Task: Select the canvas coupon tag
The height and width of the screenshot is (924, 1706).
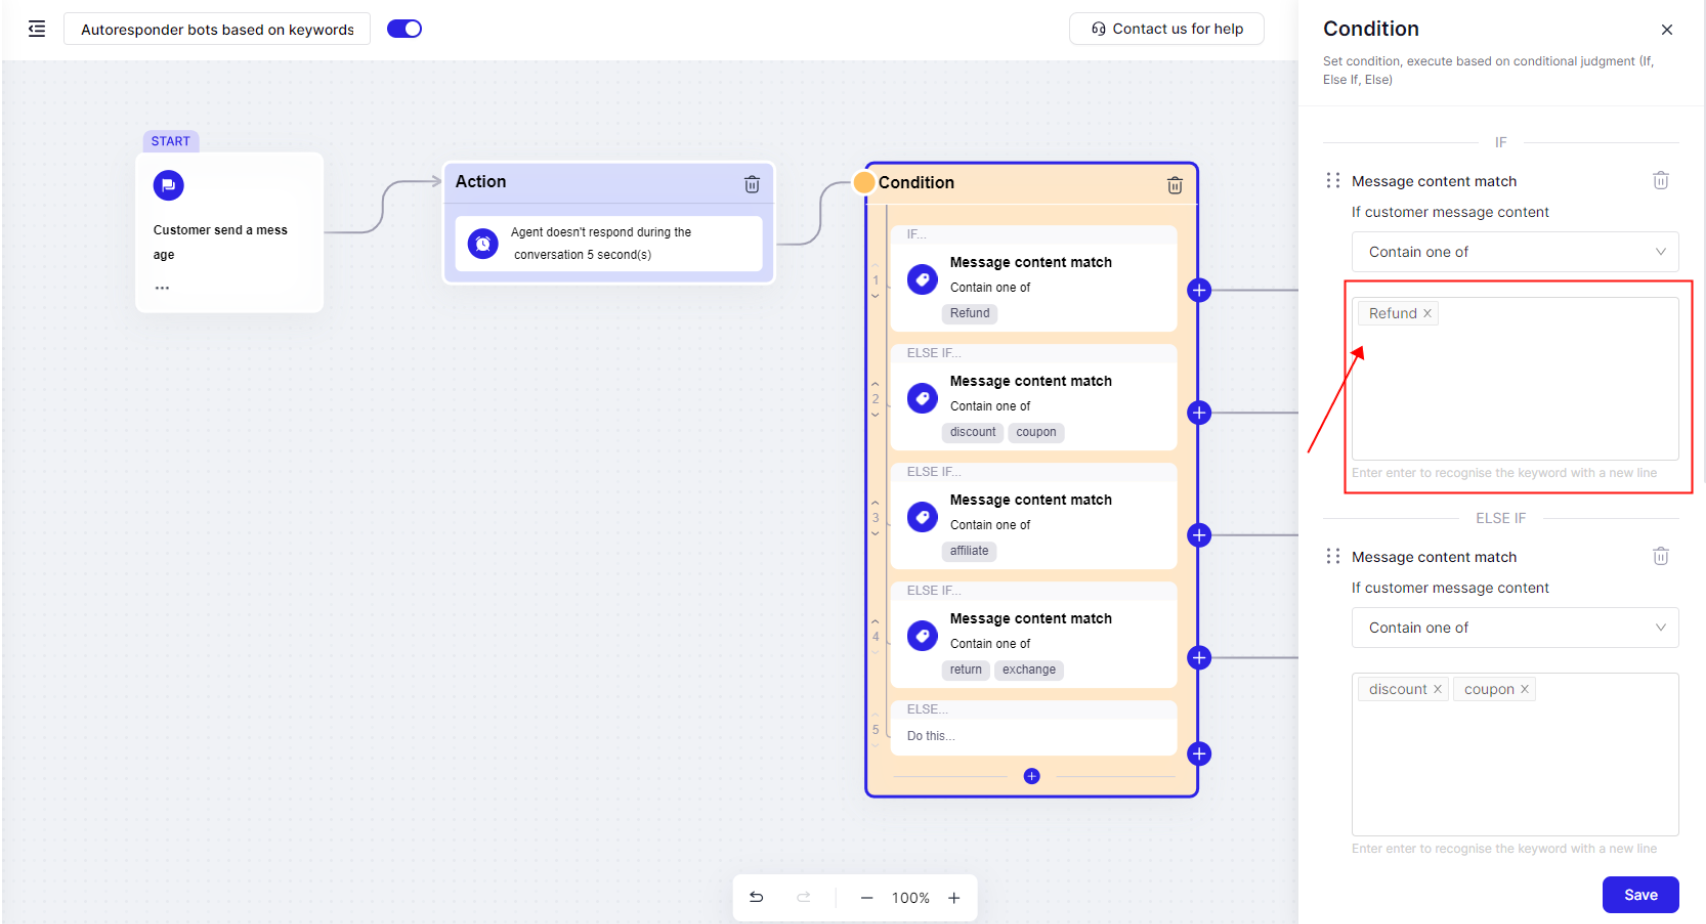Action: pos(1036,433)
